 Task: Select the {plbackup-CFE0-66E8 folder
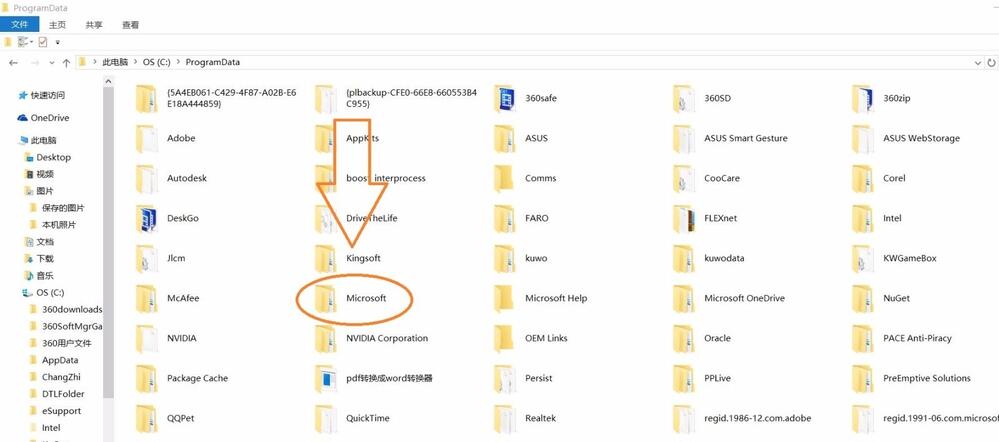click(396, 98)
